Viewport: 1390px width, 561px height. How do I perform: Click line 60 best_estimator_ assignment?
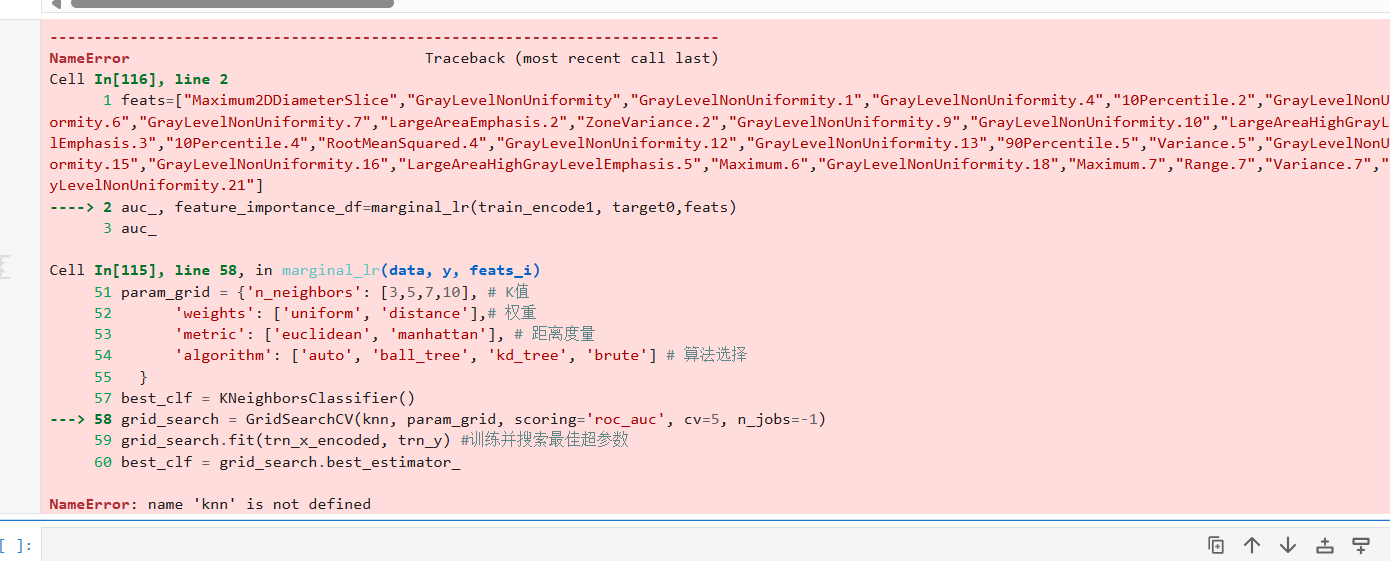pos(291,462)
